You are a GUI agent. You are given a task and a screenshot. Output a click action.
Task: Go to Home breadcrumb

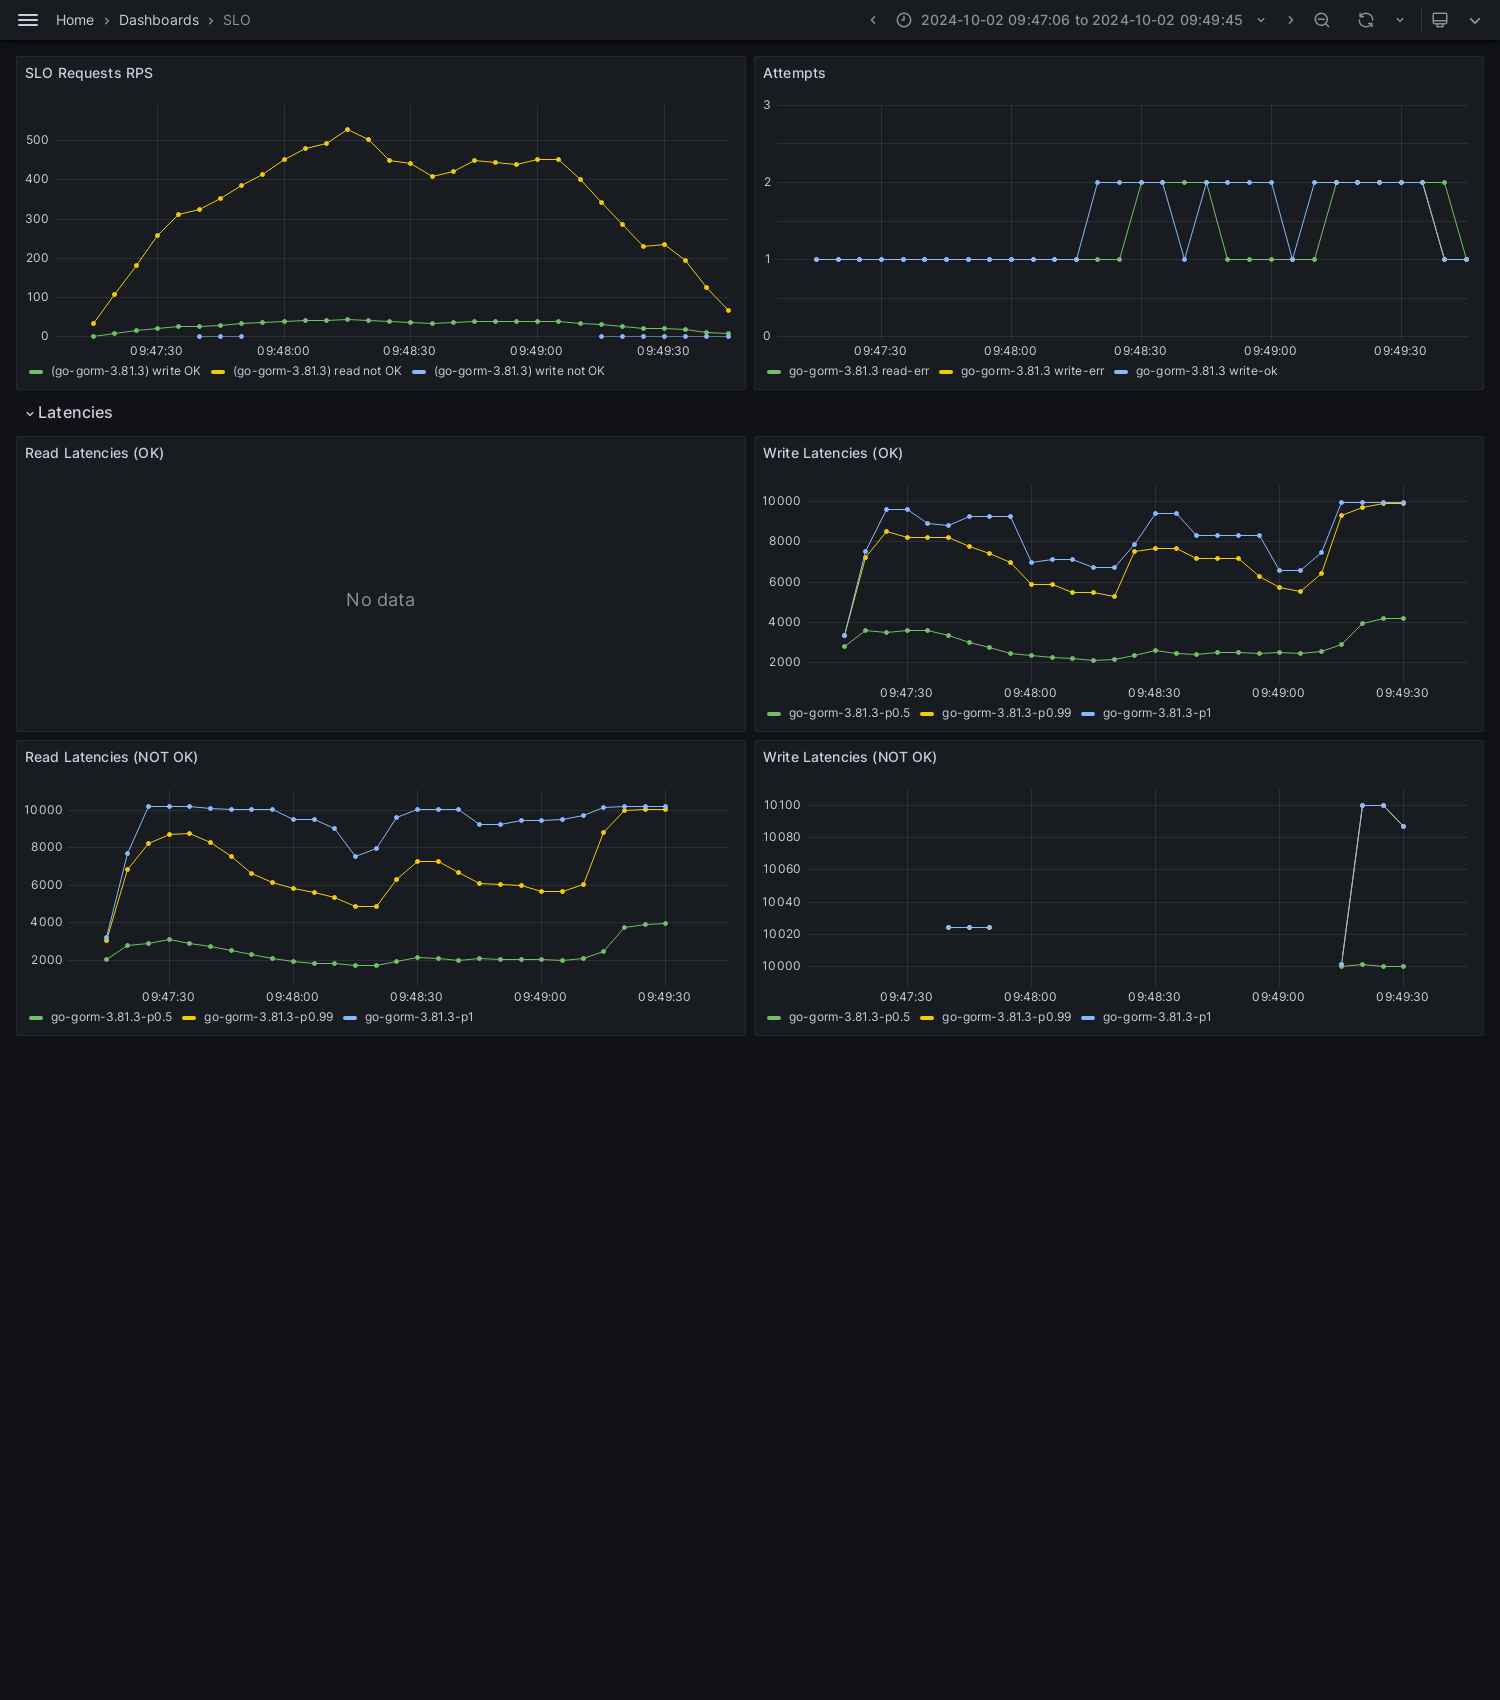[75, 20]
